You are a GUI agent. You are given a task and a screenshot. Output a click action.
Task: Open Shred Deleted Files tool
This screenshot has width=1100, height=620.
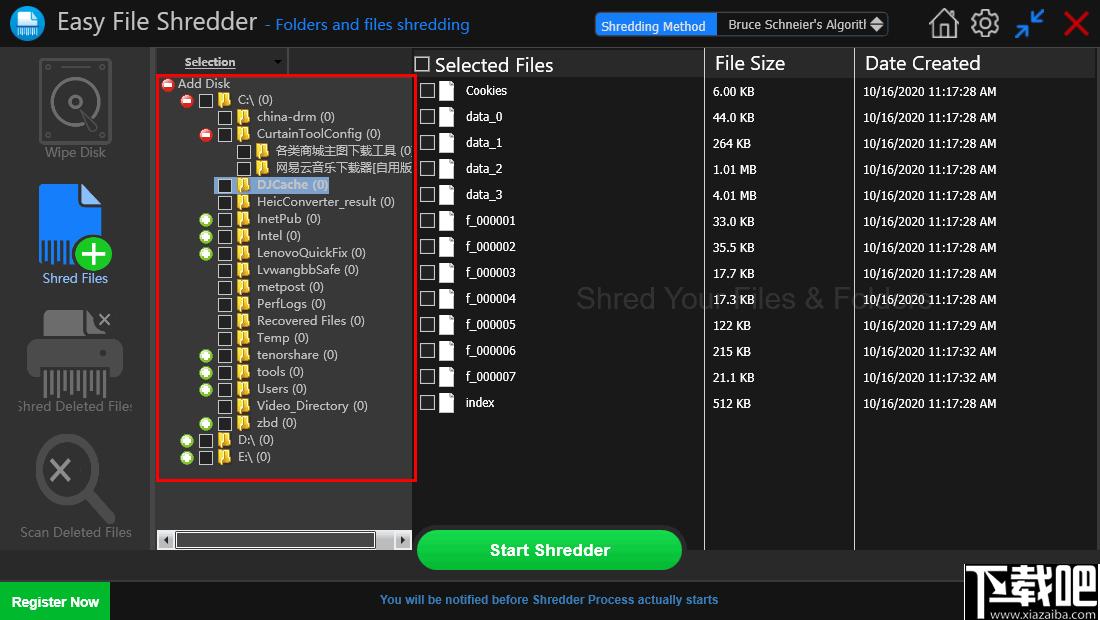click(x=75, y=361)
